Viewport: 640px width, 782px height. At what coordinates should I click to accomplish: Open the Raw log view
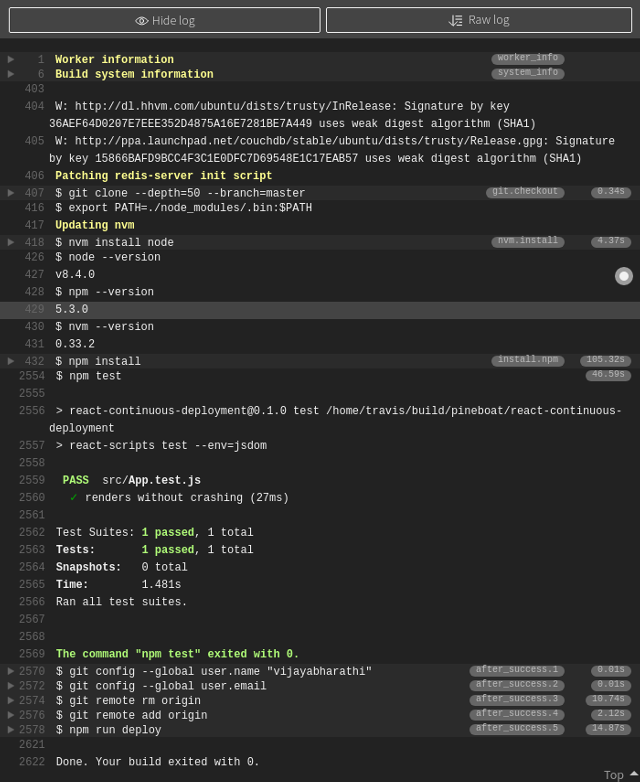(x=478, y=20)
